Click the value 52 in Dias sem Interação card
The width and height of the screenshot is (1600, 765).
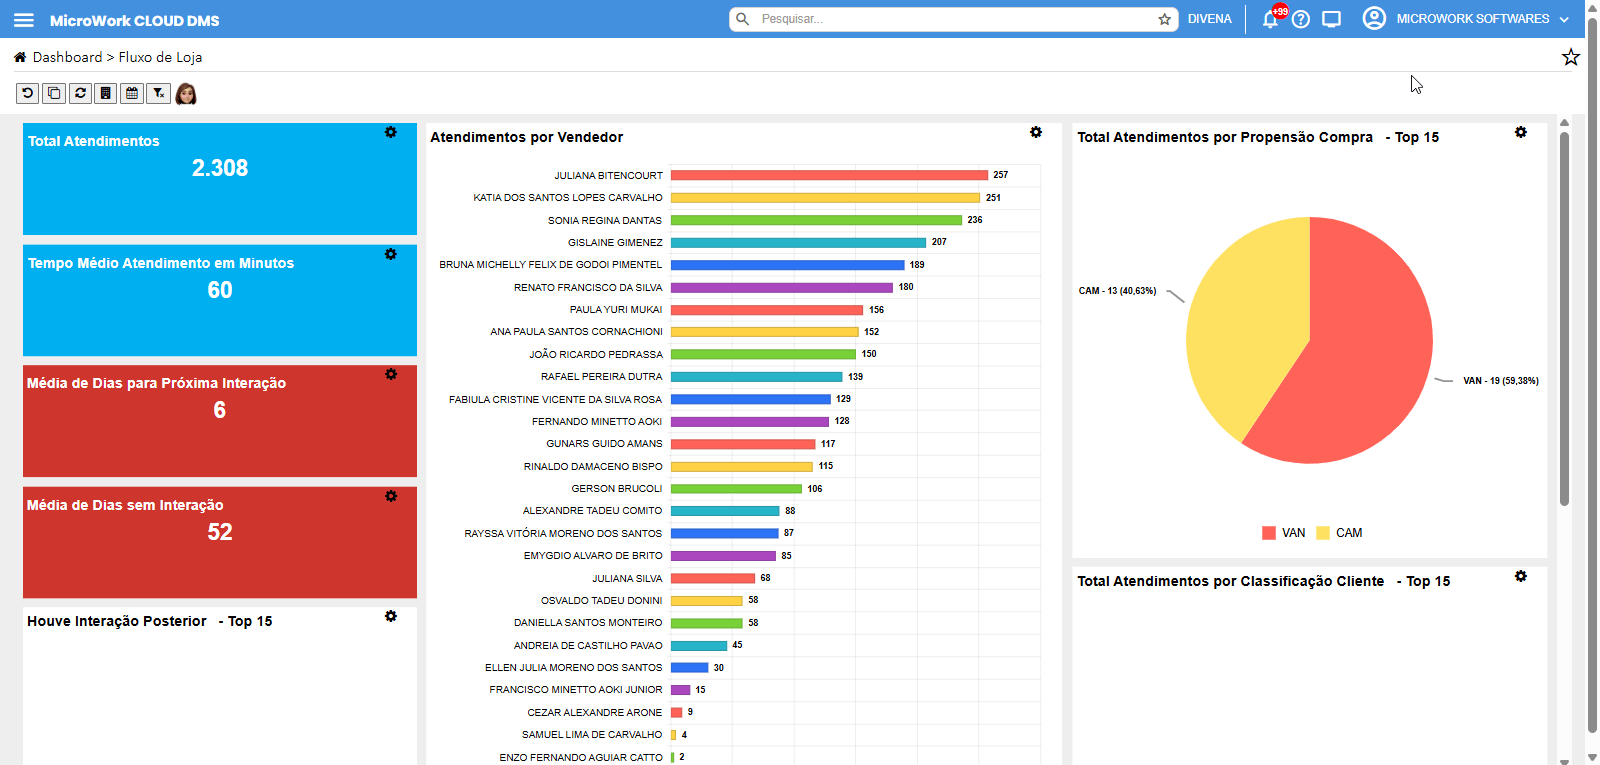pos(220,532)
